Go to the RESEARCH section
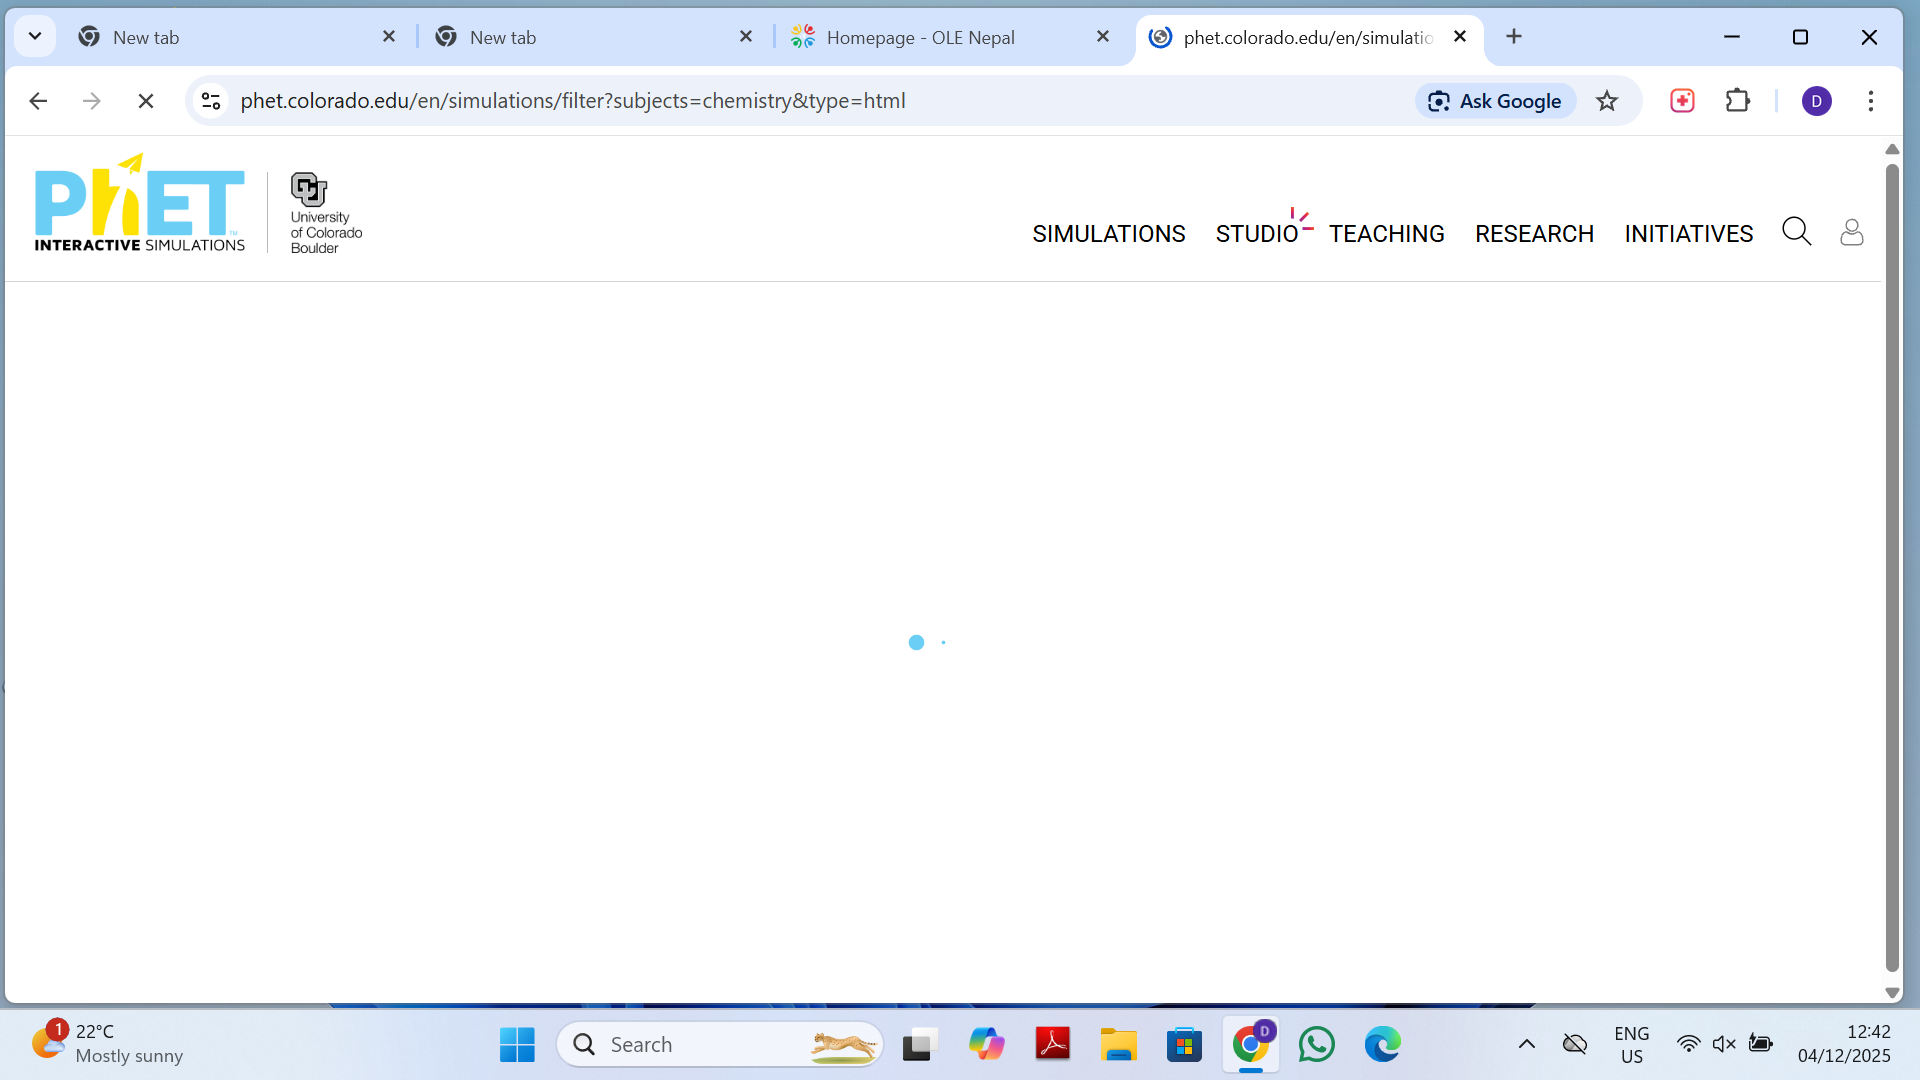The width and height of the screenshot is (1920, 1080). pyautogui.click(x=1534, y=234)
